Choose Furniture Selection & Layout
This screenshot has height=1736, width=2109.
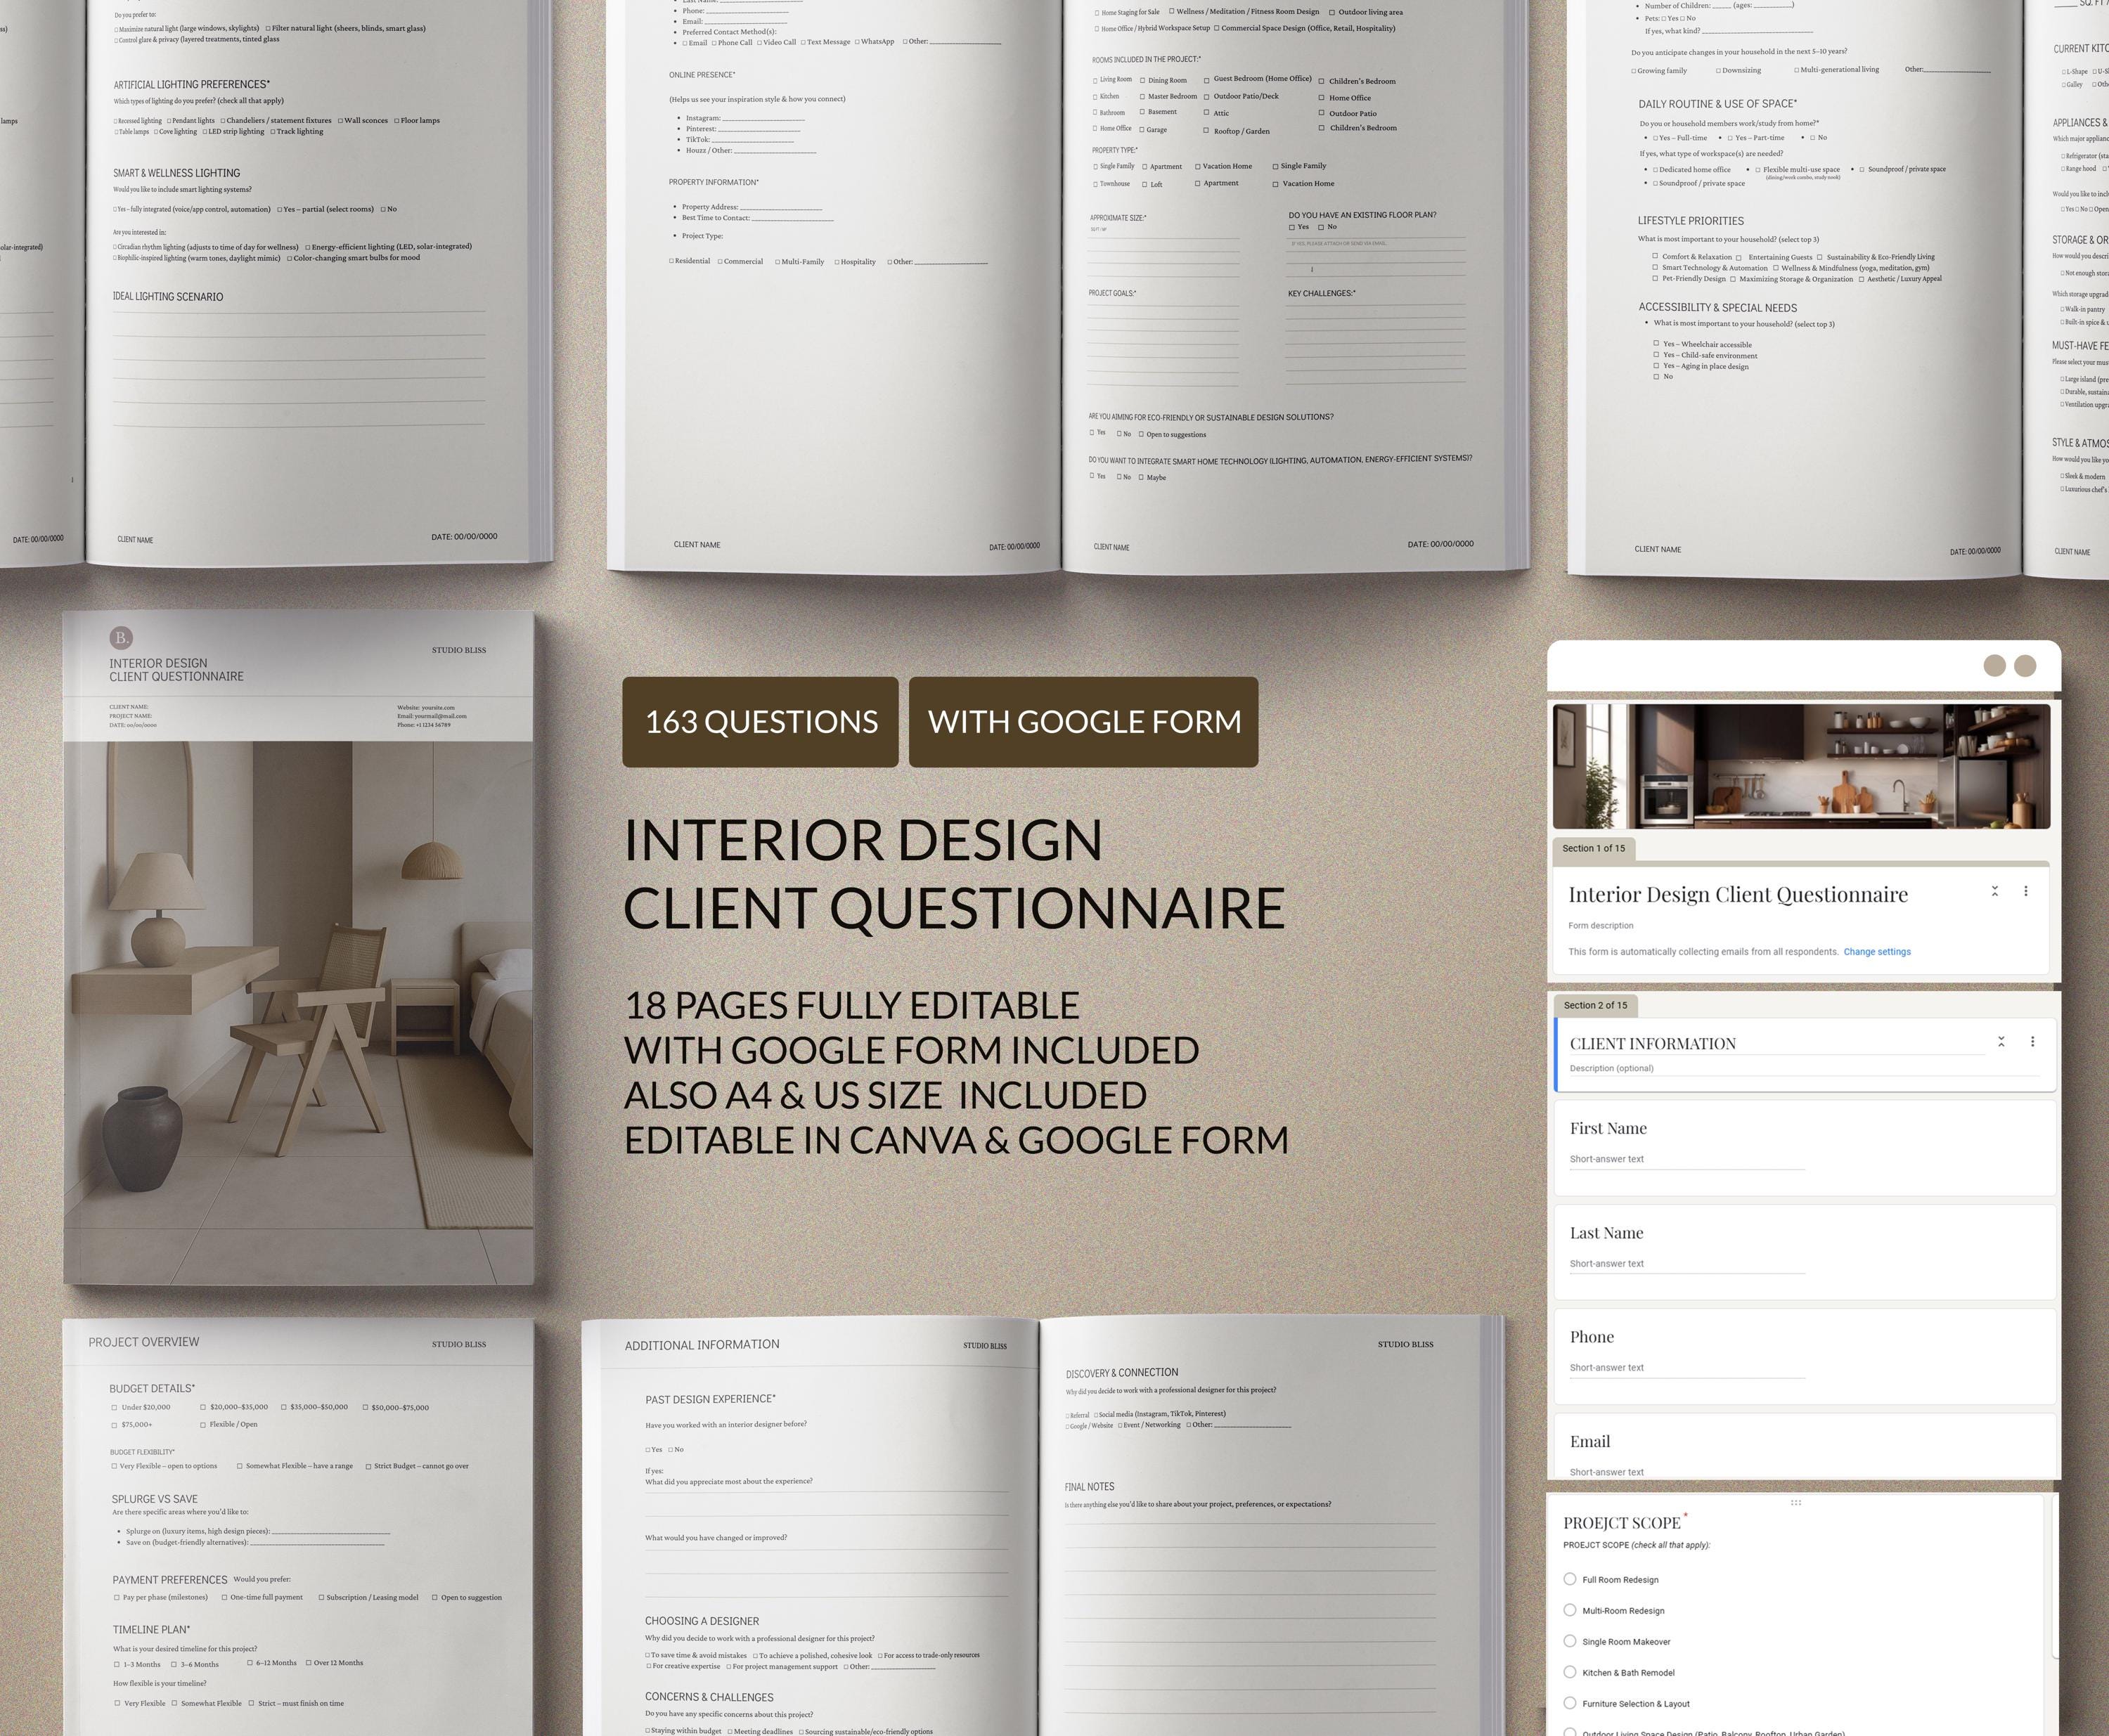(x=1570, y=1703)
